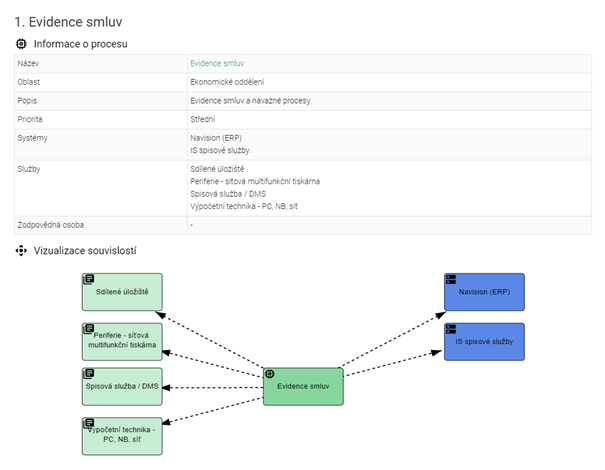605x470 pixels.
Task: Click the Popis label cell
Action: (101, 101)
